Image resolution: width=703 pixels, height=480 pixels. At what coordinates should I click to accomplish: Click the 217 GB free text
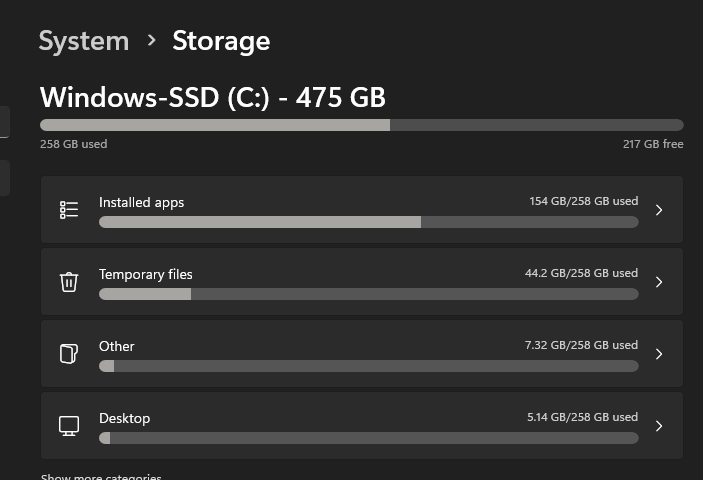653,144
